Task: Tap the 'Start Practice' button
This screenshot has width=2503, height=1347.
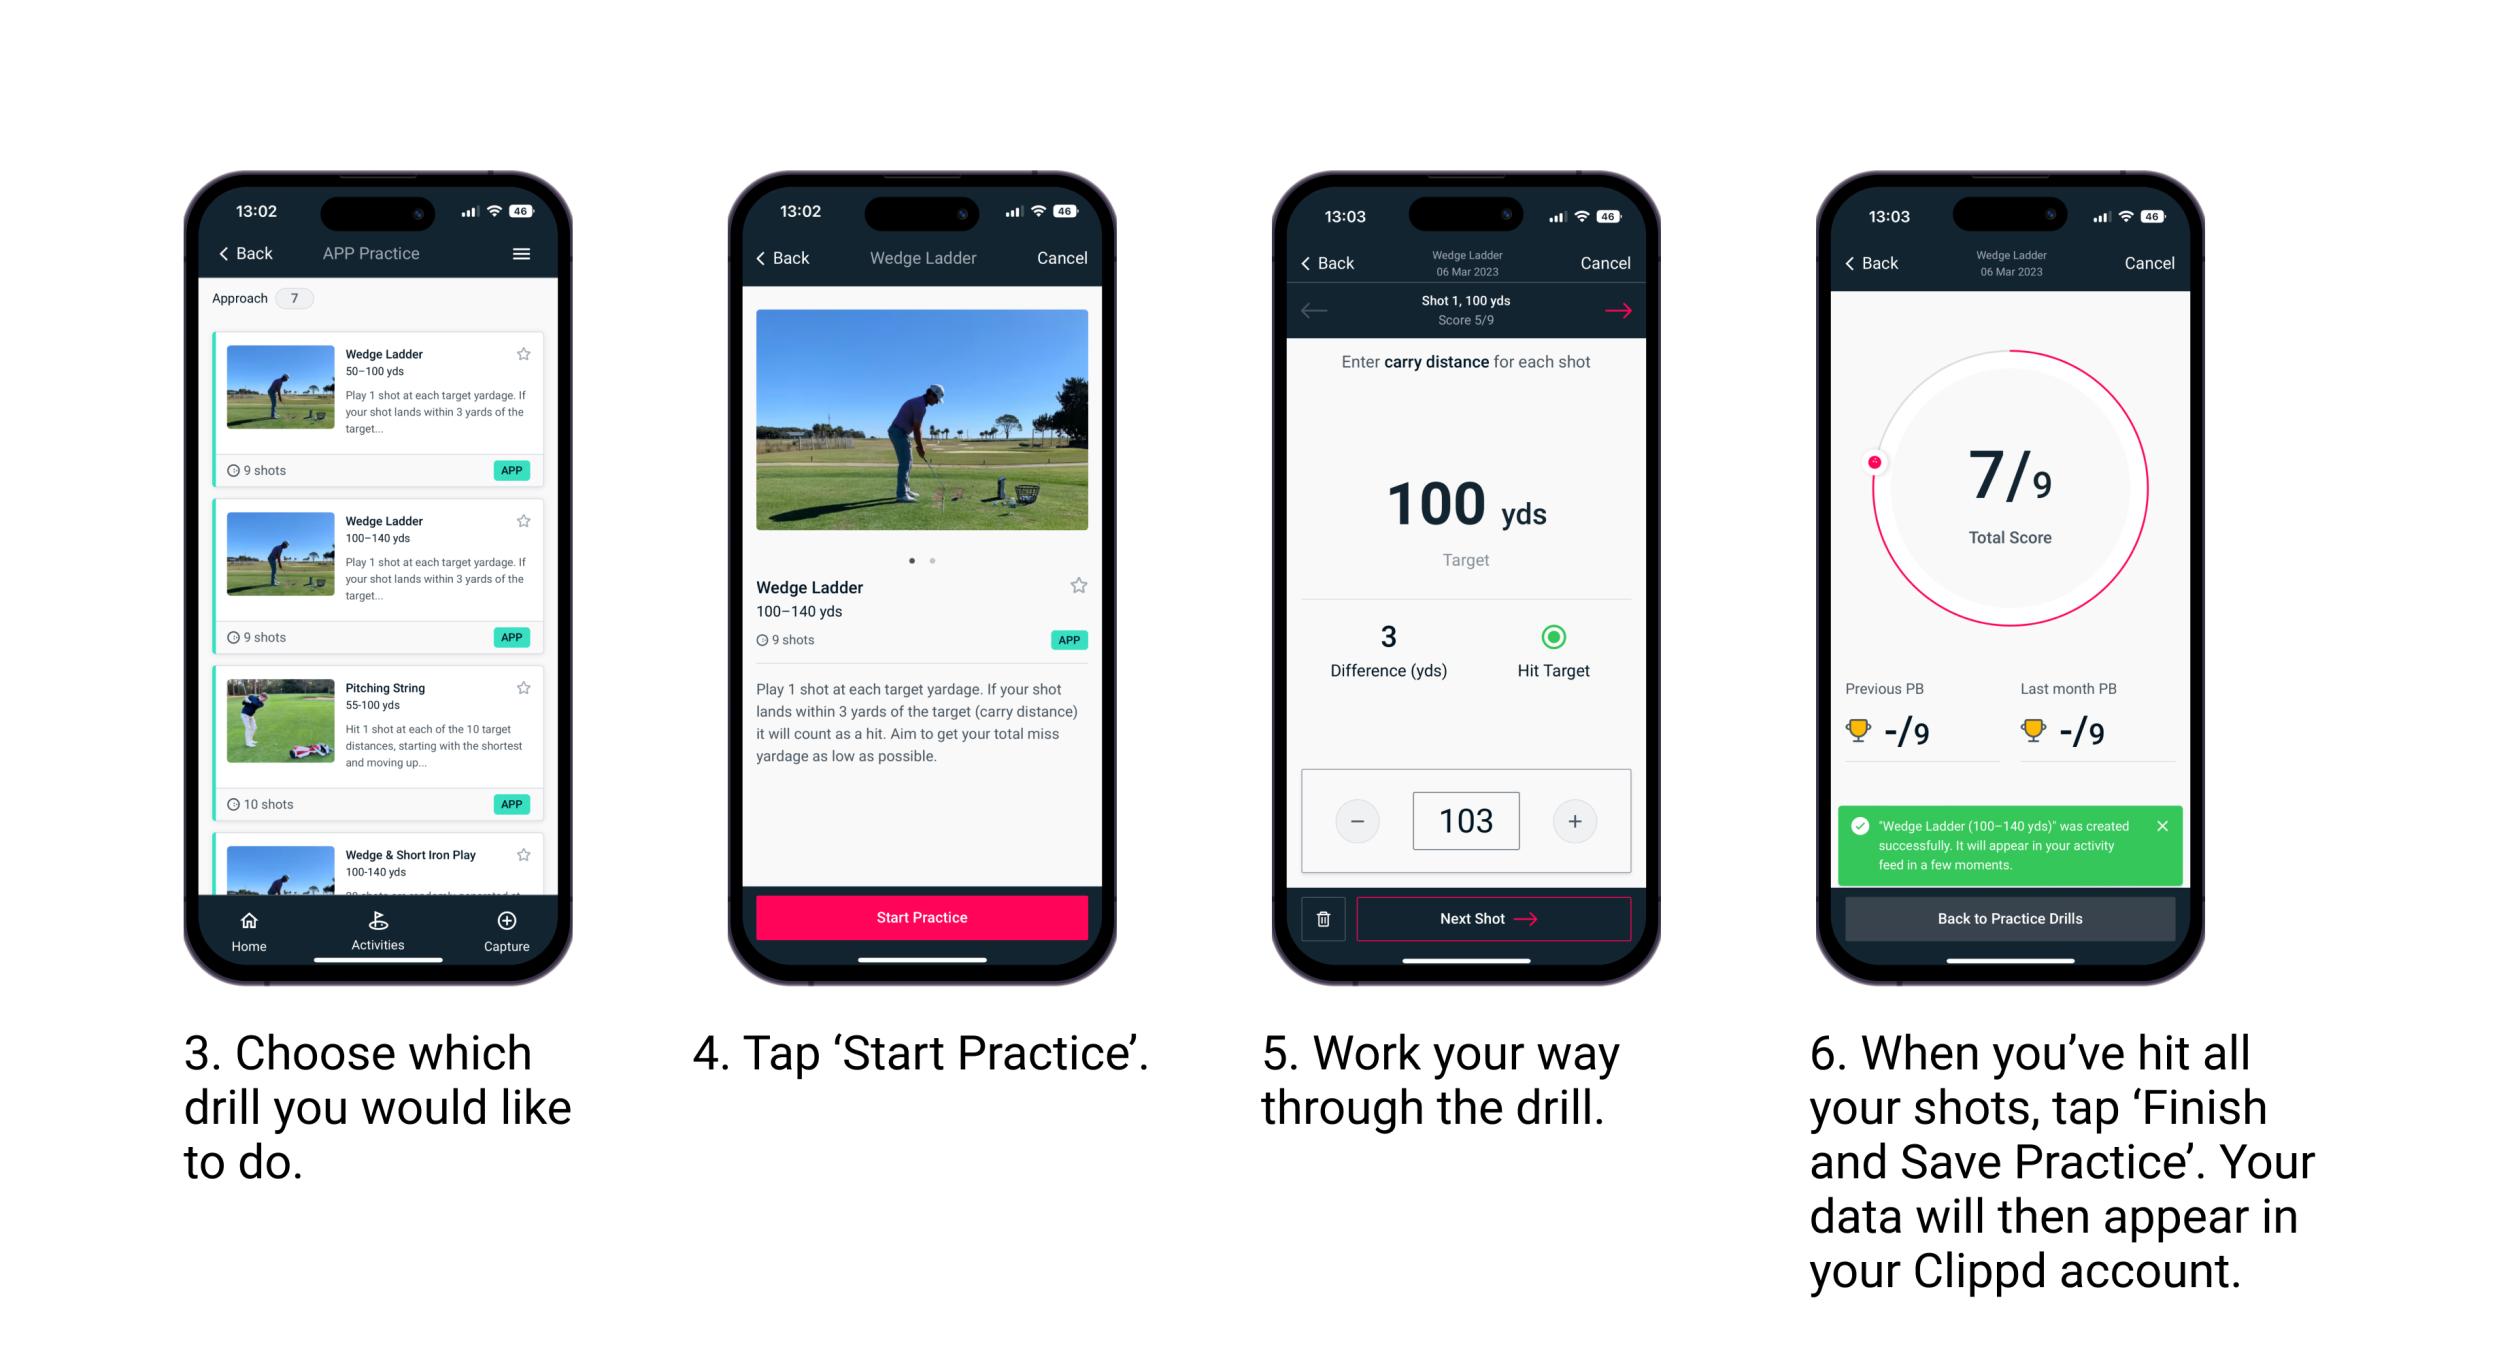Action: click(922, 917)
